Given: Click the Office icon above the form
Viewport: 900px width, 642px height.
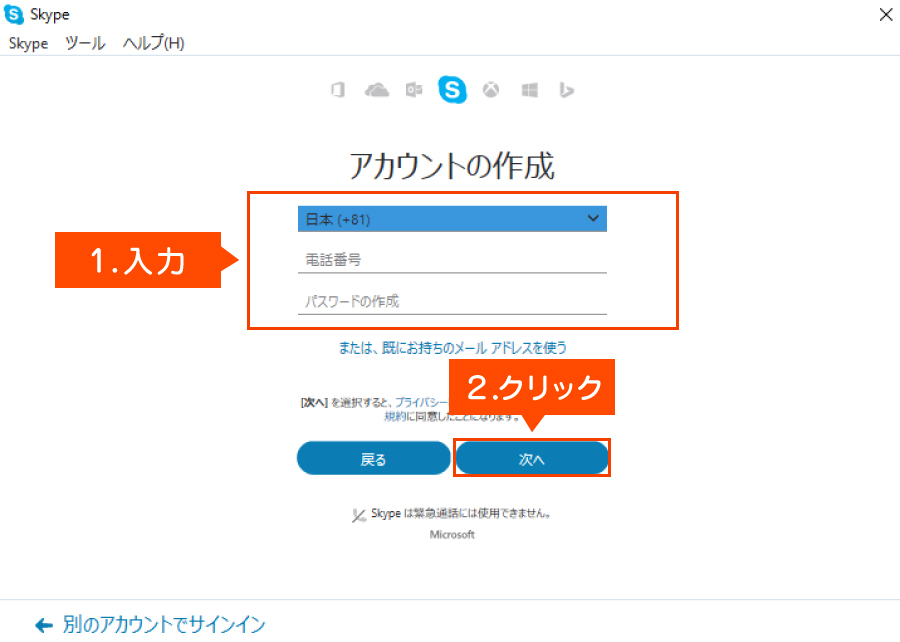Looking at the screenshot, I should click(x=337, y=90).
